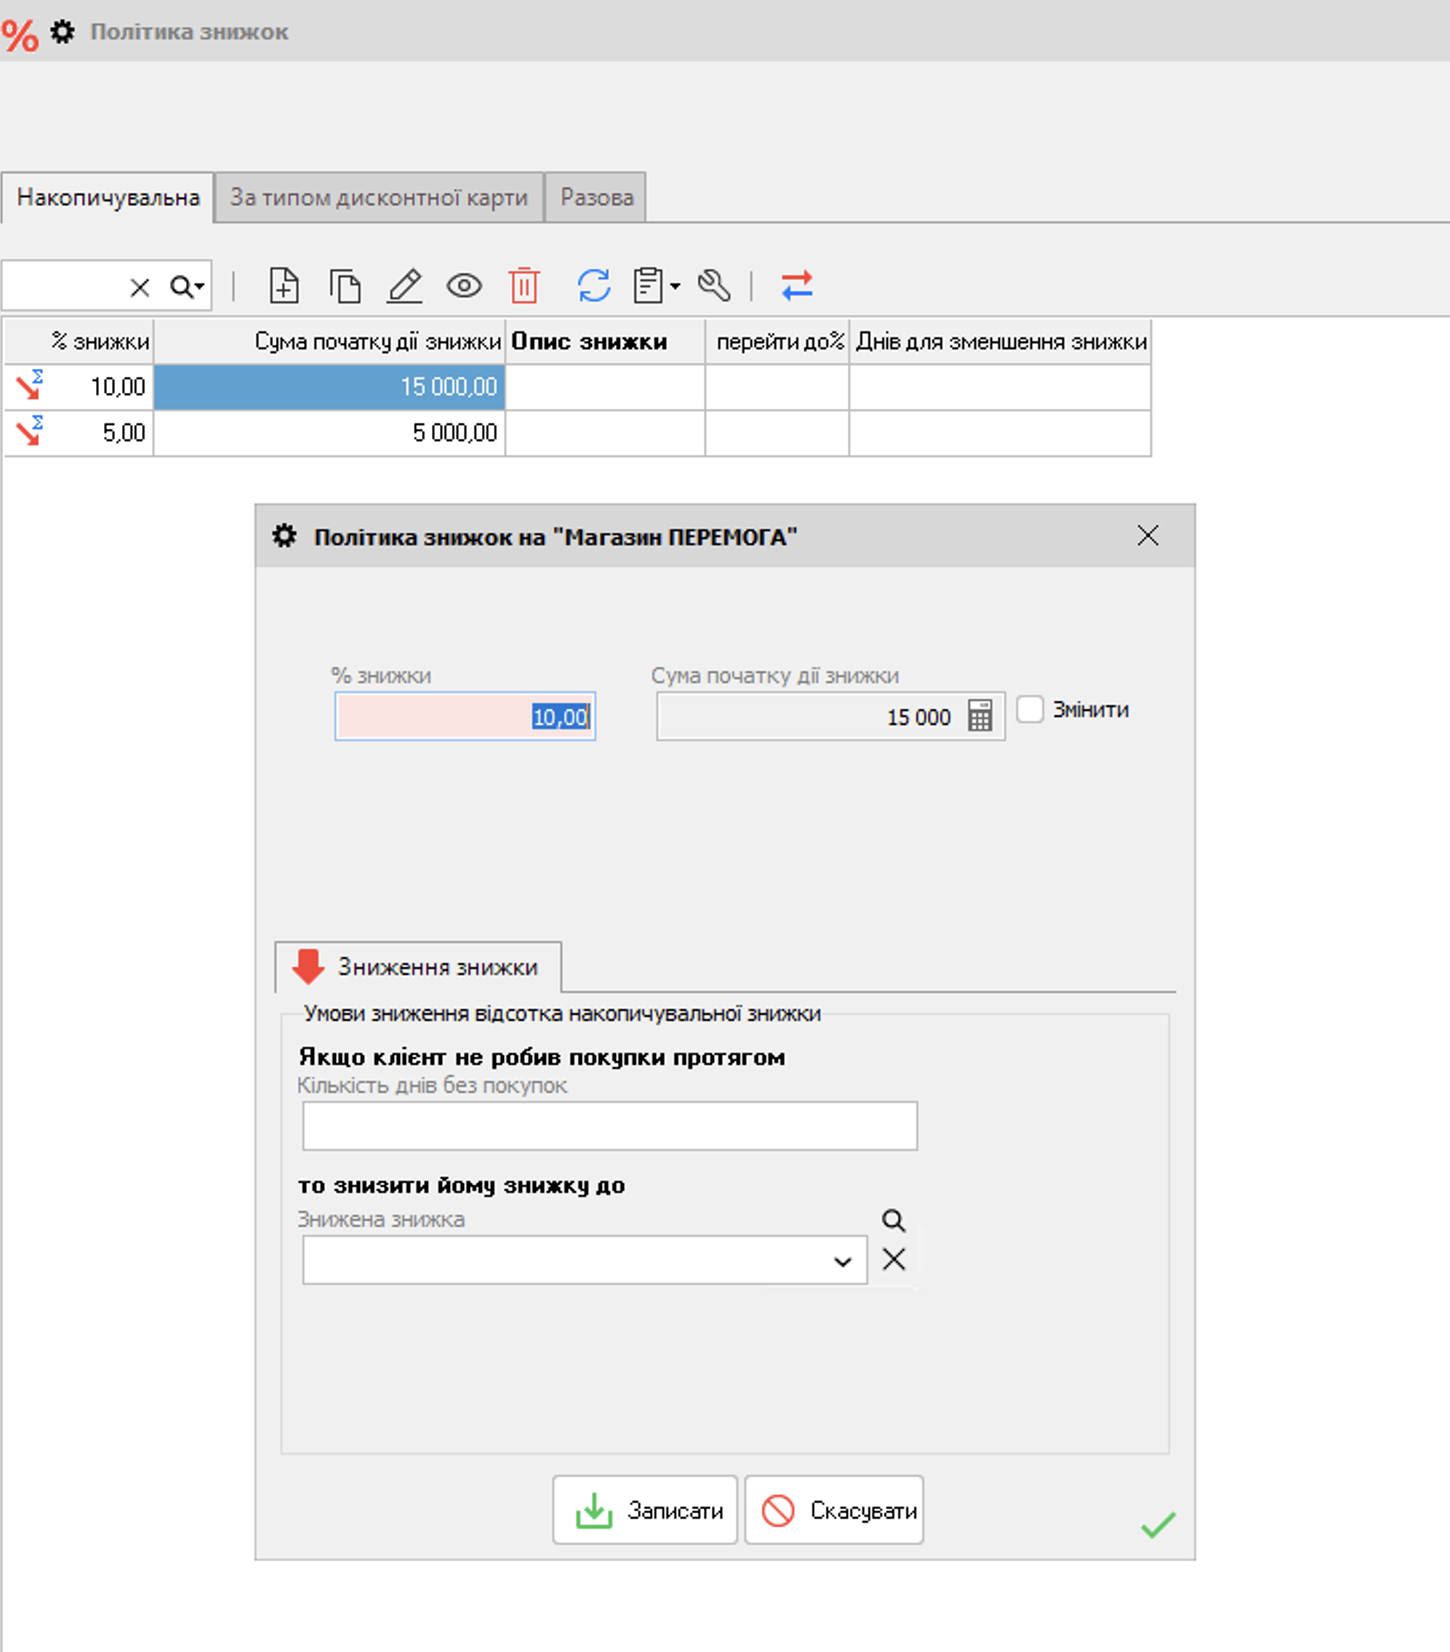Screen dimensions: 1450x1652
Task: Click the Записати button
Action: click(x=645, y=1510)
